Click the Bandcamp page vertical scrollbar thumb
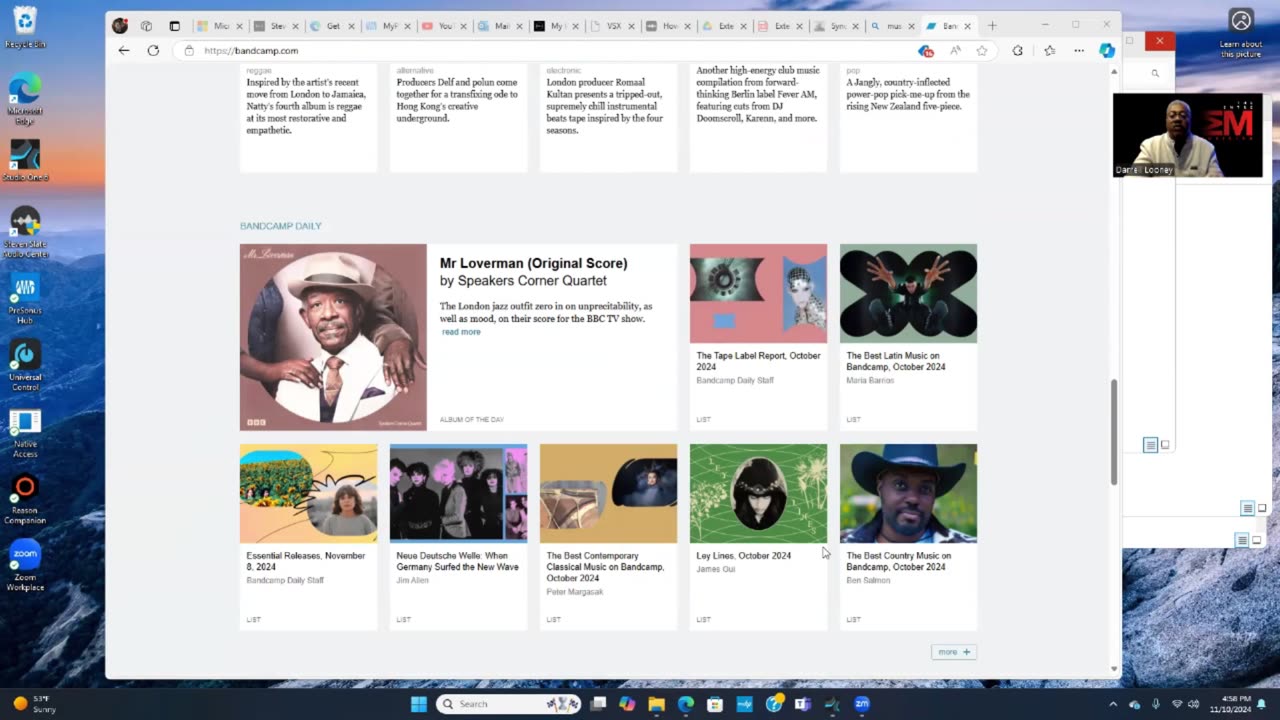Image resolution: width=1280 pixels, height=720 pixels. click(1114, 432)
